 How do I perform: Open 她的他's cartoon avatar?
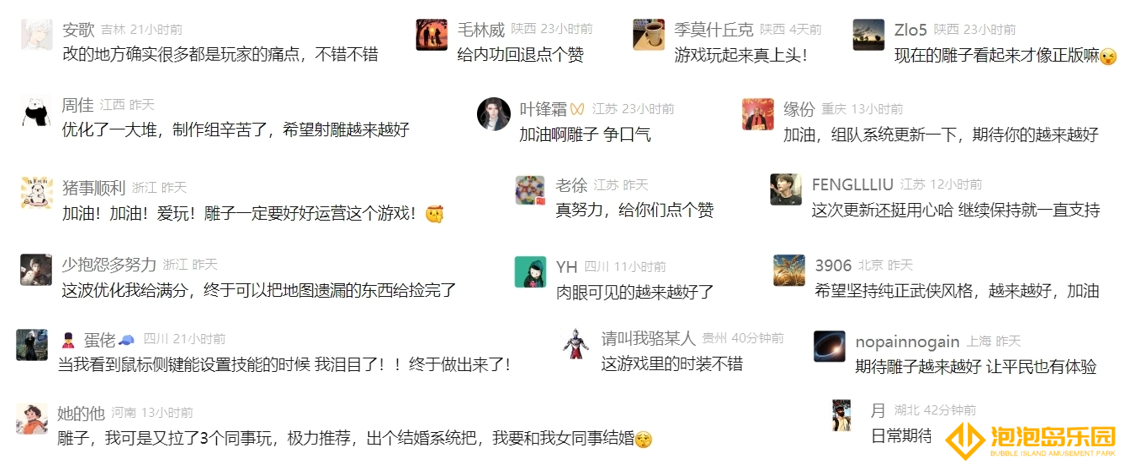[x=32, y=419]
